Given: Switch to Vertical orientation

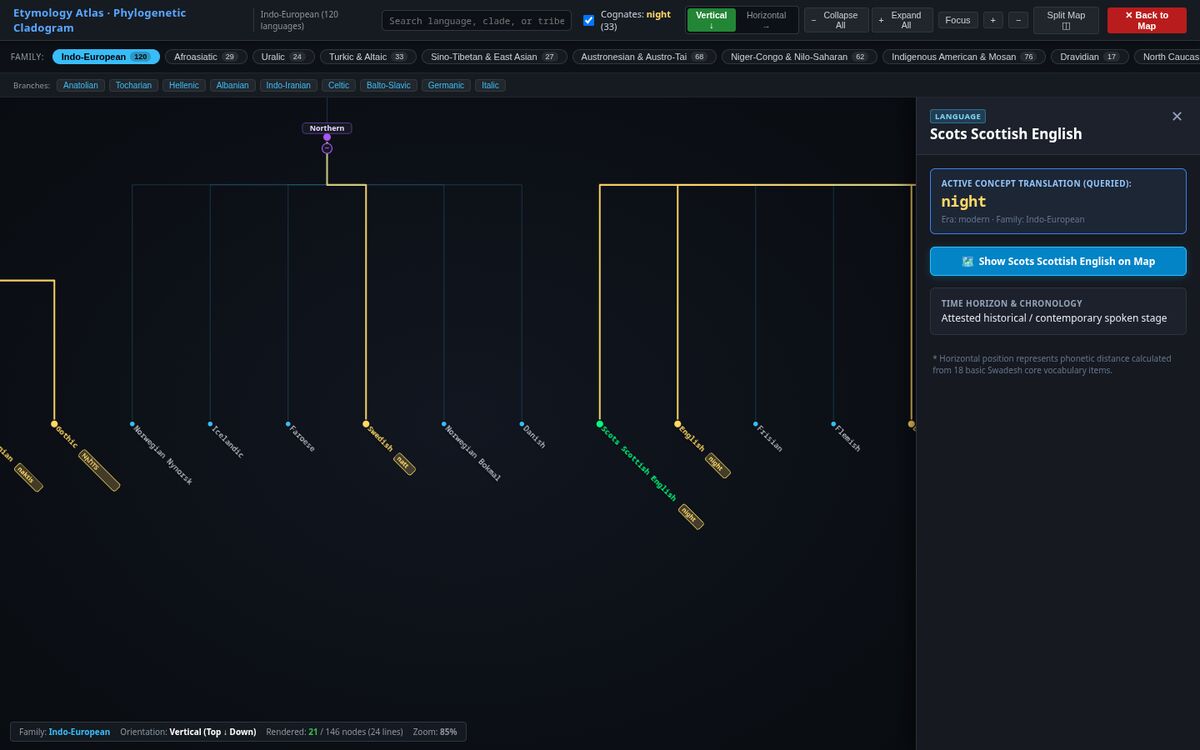Looking at the screenshot, I should [711, 20].
